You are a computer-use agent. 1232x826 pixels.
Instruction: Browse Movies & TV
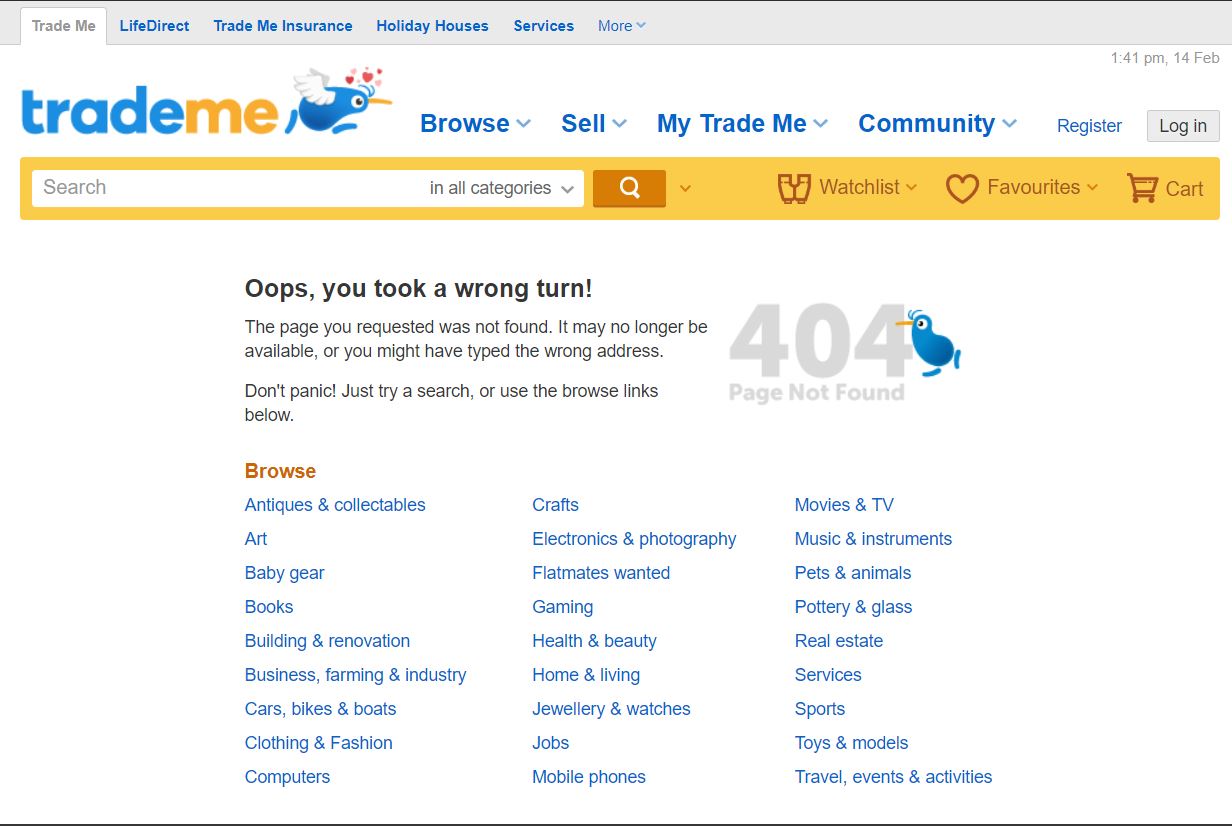click(x=844, y=505)
